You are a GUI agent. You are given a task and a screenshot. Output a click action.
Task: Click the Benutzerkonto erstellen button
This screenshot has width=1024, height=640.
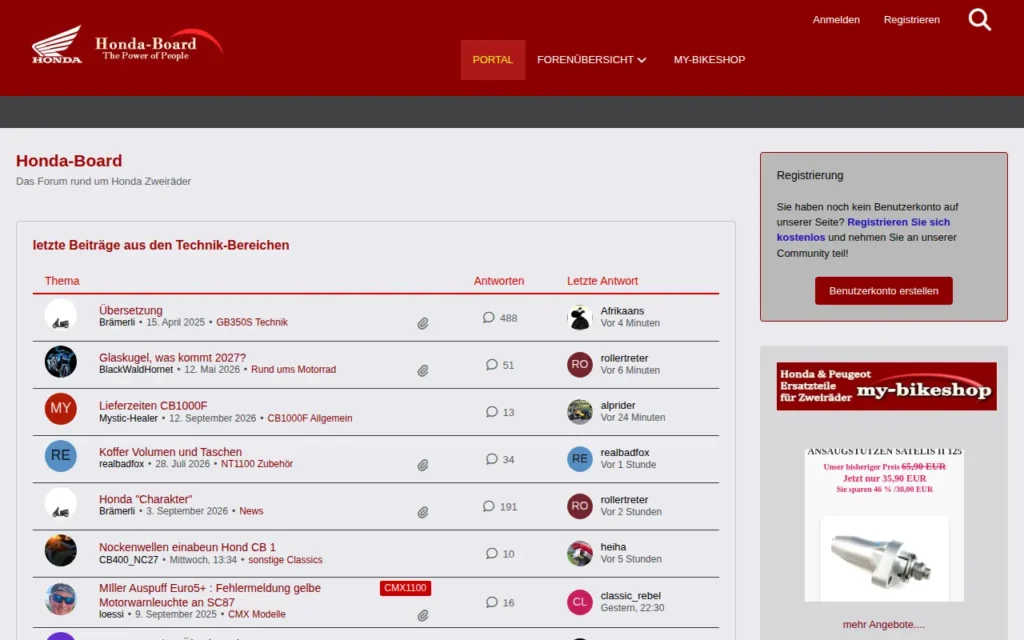click(884, 291)
